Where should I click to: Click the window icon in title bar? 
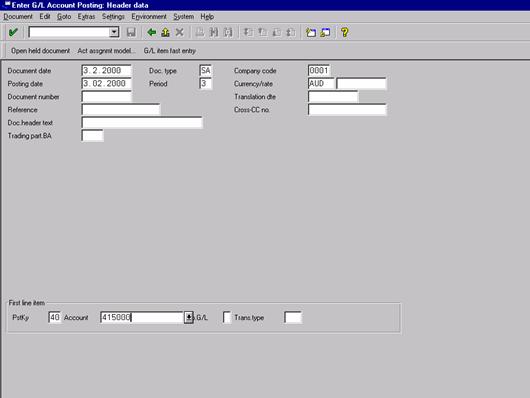[x=6, y=4]
